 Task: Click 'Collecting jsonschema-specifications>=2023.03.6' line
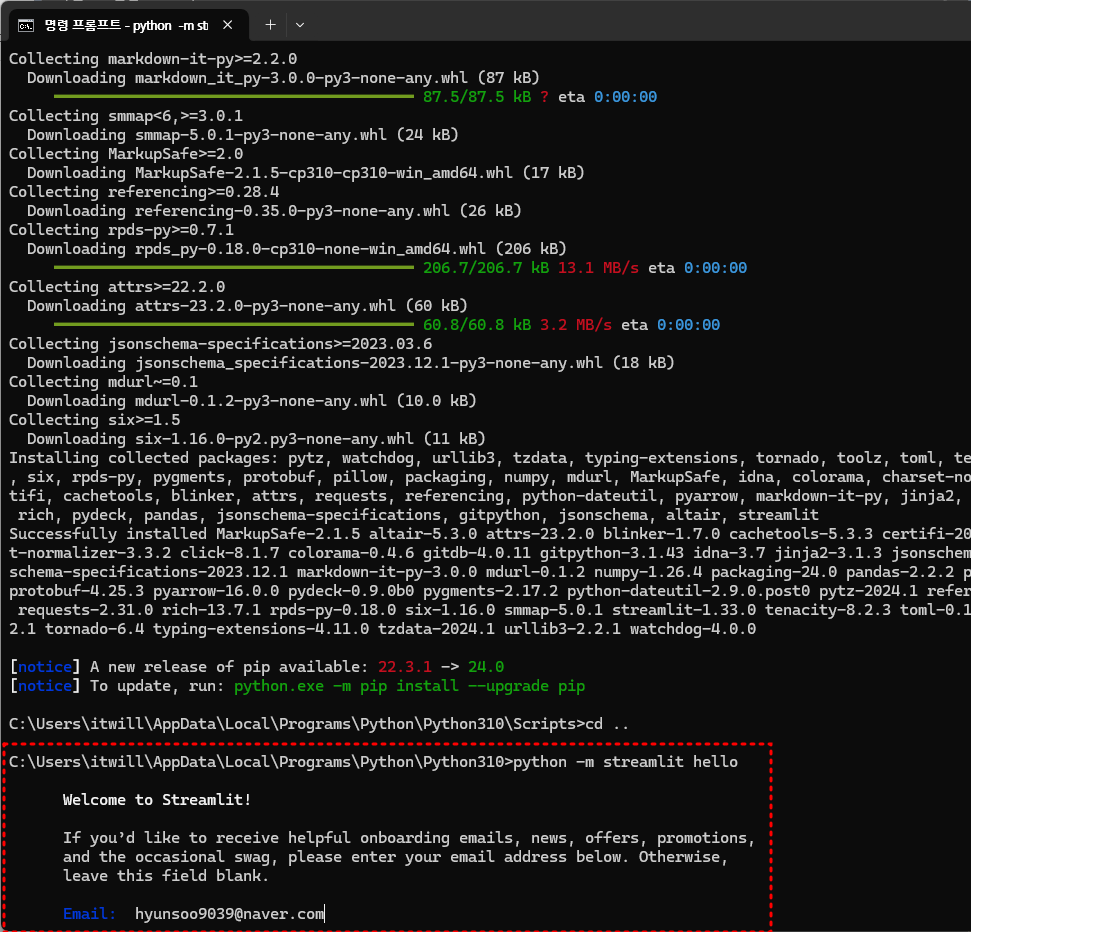tap(220, 344)
